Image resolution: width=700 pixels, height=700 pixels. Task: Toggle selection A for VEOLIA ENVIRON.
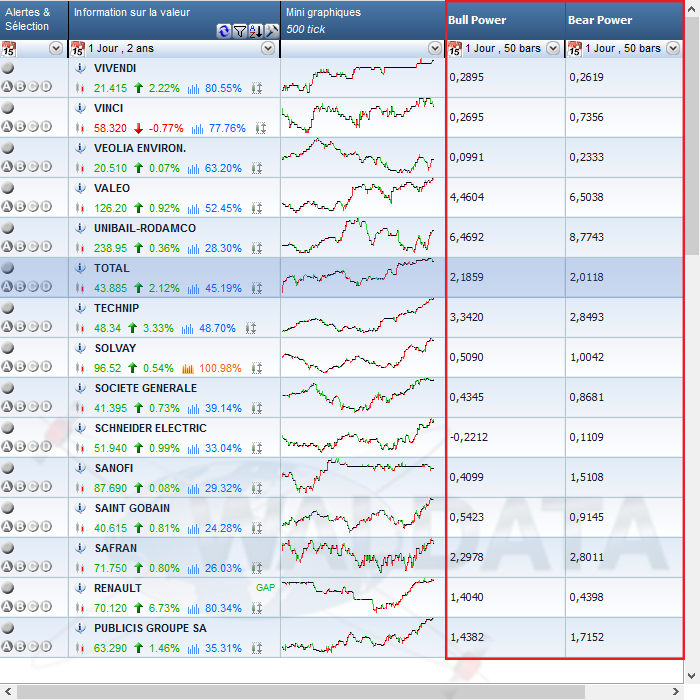[7, 167]
